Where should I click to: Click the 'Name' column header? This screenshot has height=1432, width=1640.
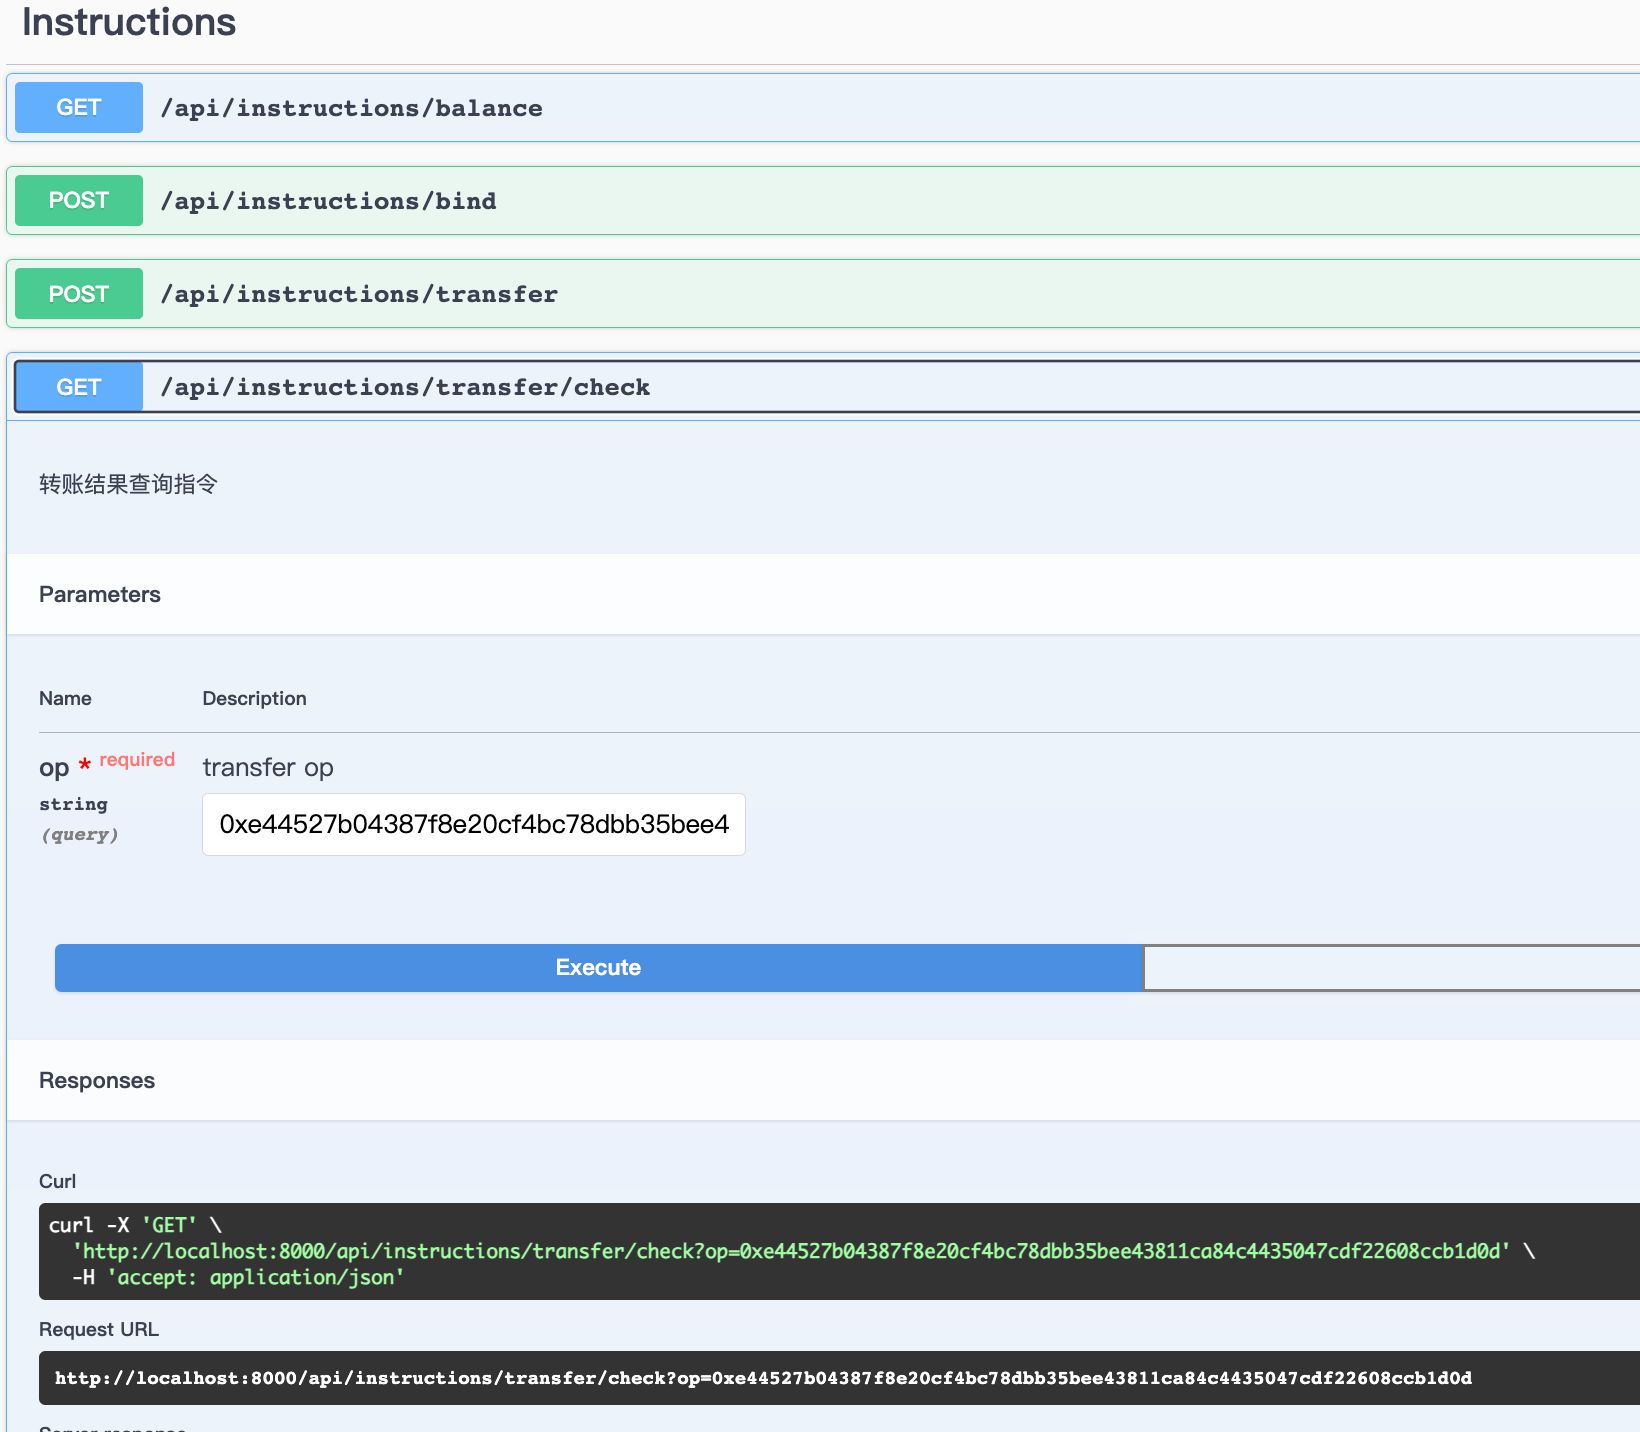65,699
